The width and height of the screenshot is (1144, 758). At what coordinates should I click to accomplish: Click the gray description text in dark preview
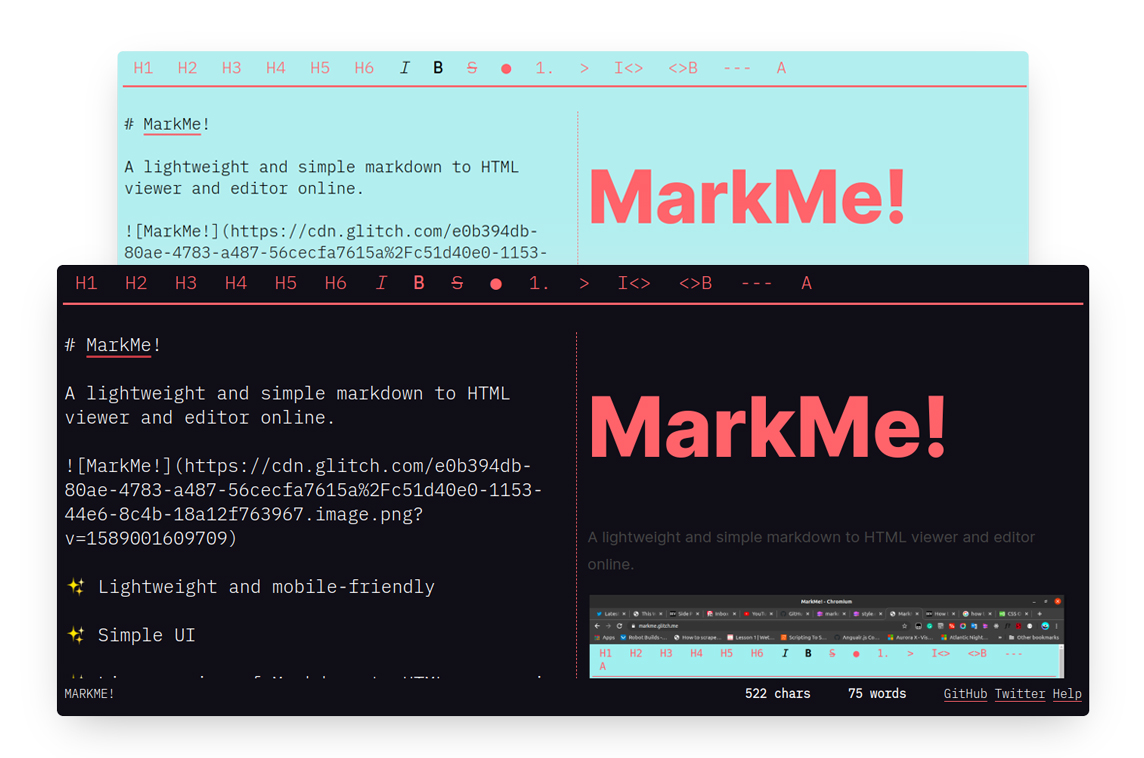pyautogui.click(x=811, y=550)
